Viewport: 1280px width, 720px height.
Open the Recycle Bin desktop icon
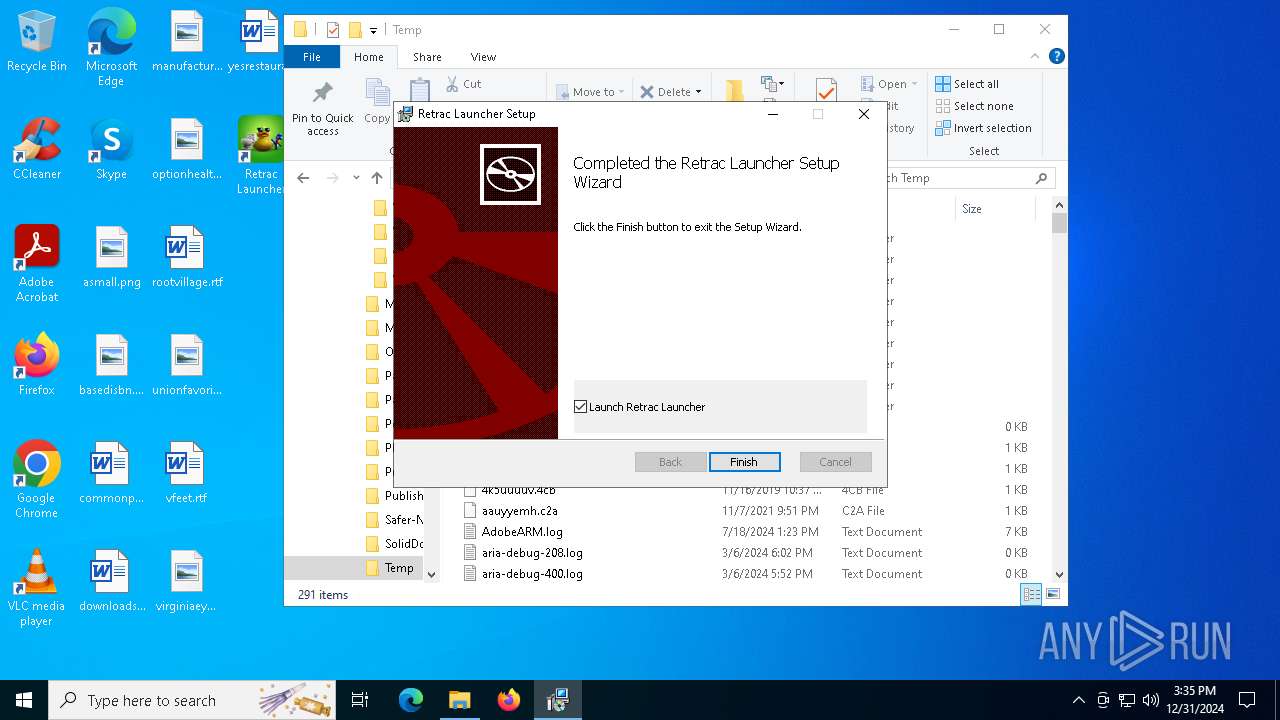coord(37,42)
